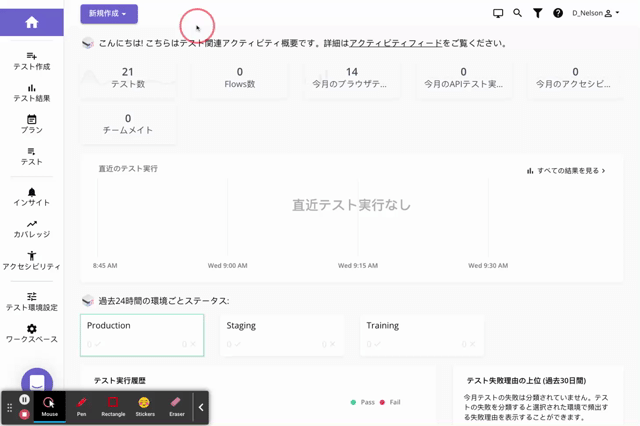Screen dimensions: 640x426
Task: Select the Staging environment card
Action: tap(282, 335)
